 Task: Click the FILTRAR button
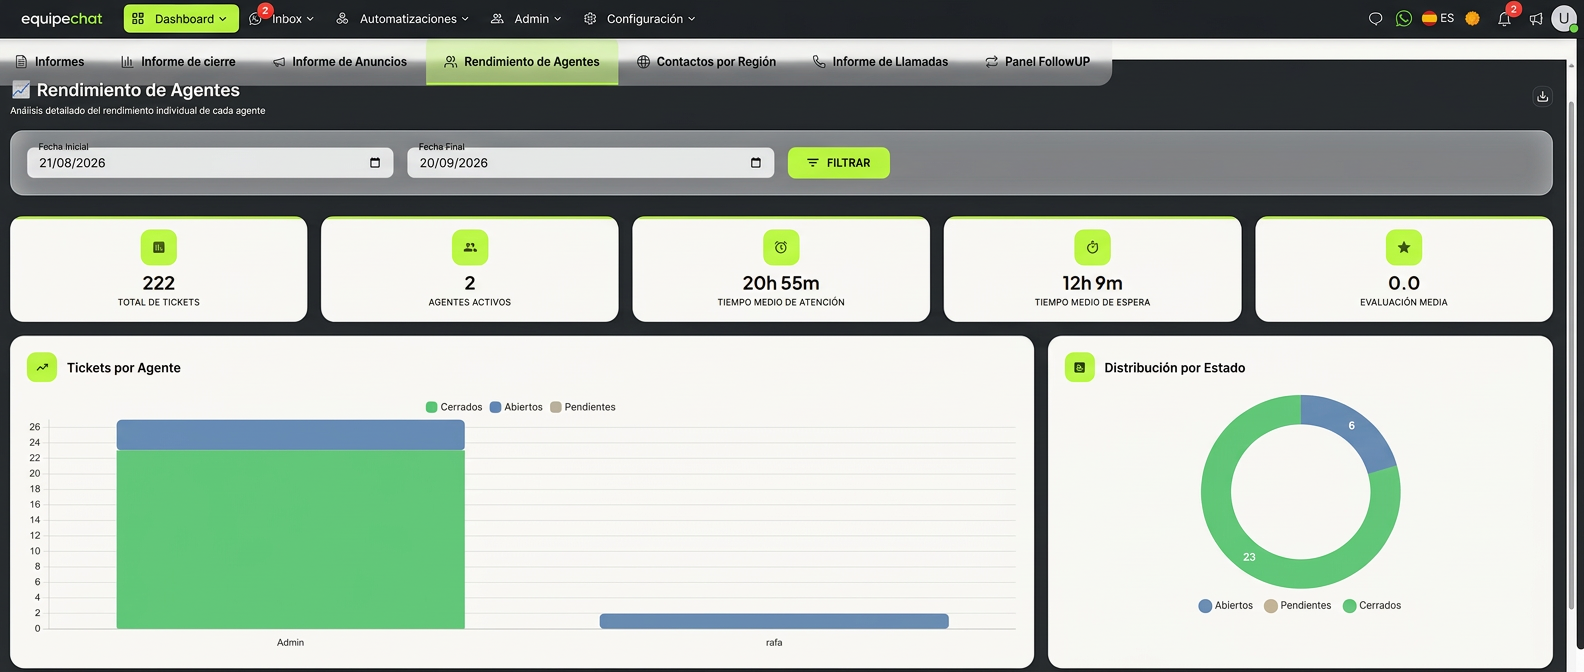point(839,163)
